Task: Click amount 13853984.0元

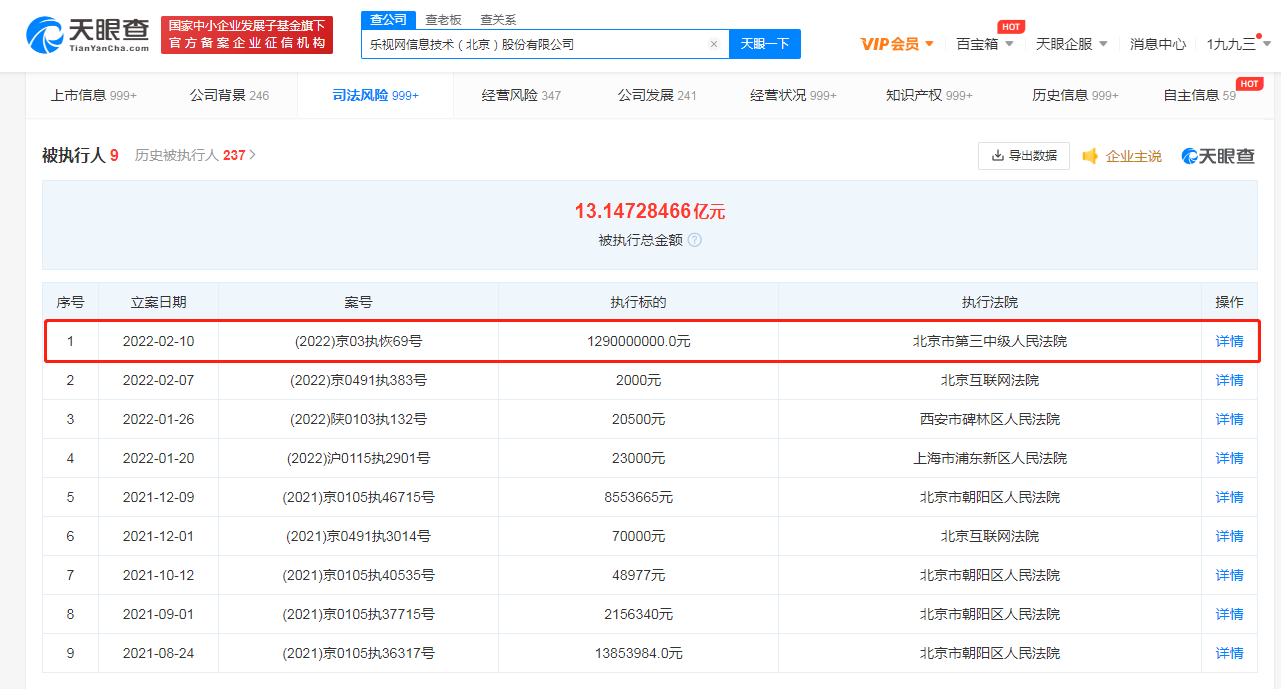Action: 639,653
